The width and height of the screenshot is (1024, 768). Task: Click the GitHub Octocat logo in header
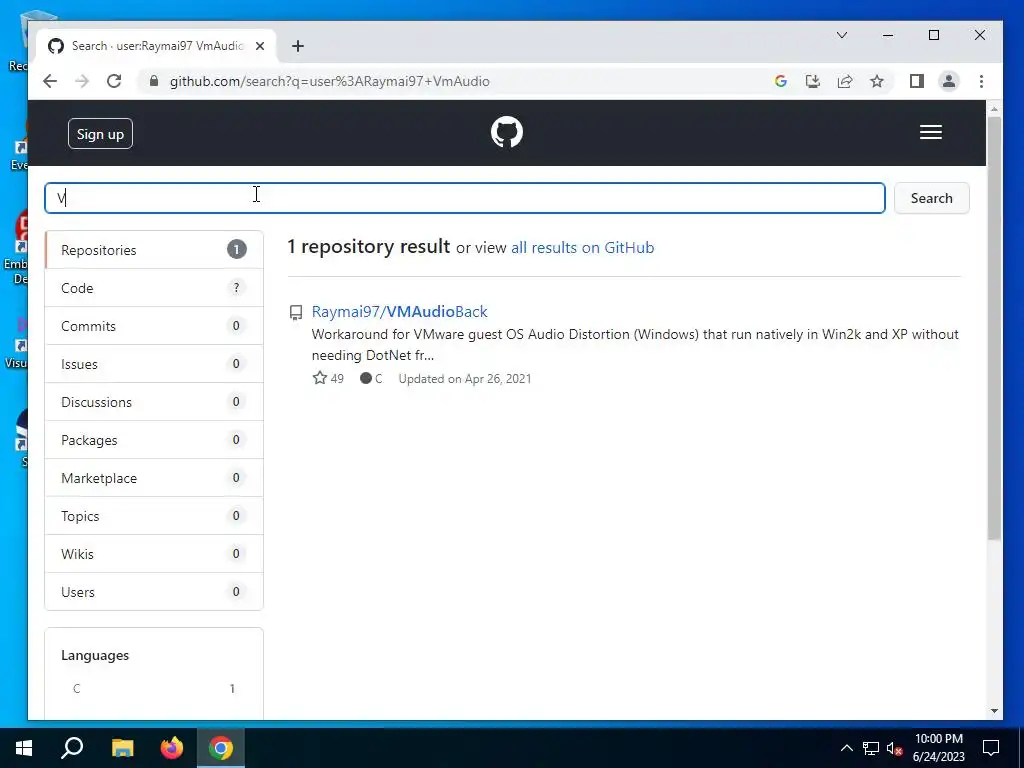[507, 133]
